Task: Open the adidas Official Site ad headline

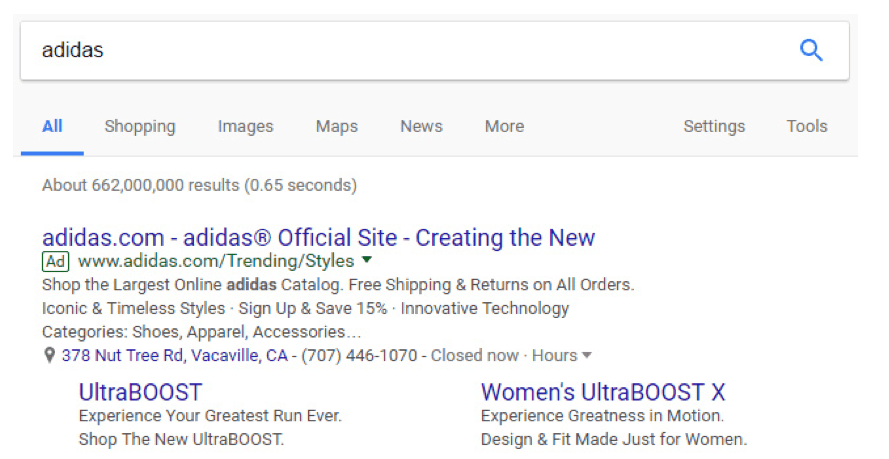Action: click(318, 238)
